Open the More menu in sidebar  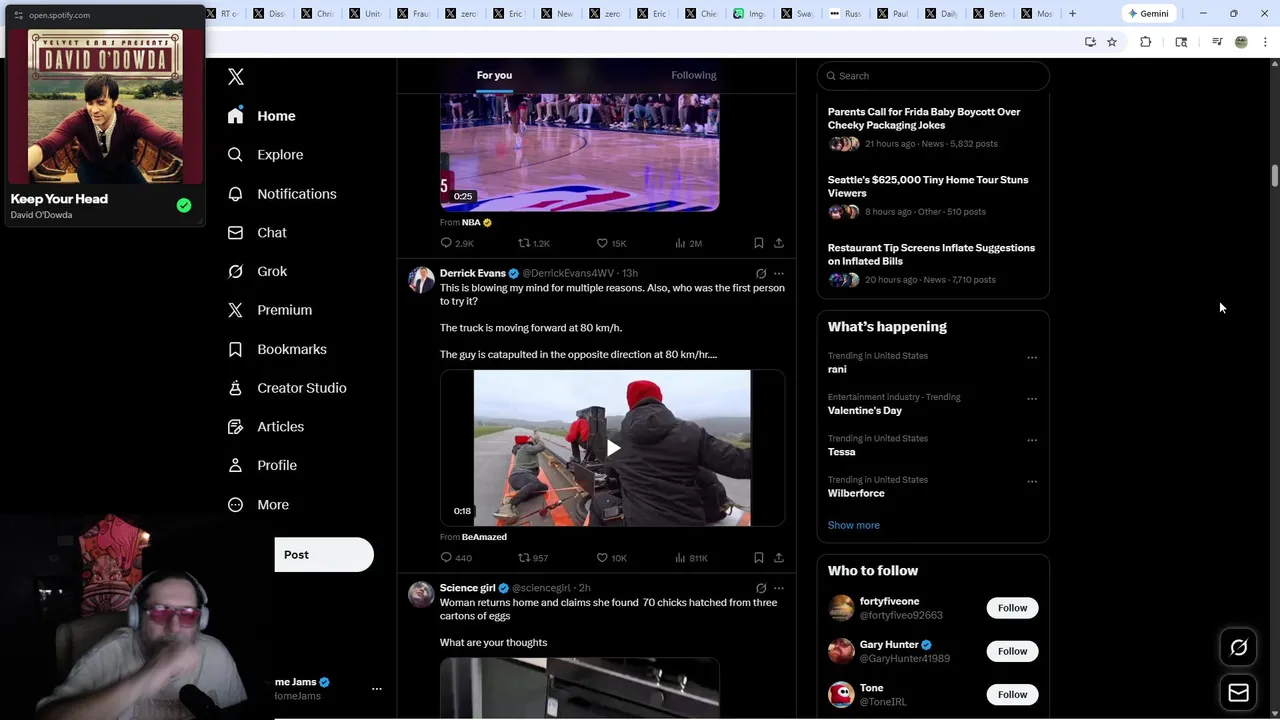click(x=258, y=505)
